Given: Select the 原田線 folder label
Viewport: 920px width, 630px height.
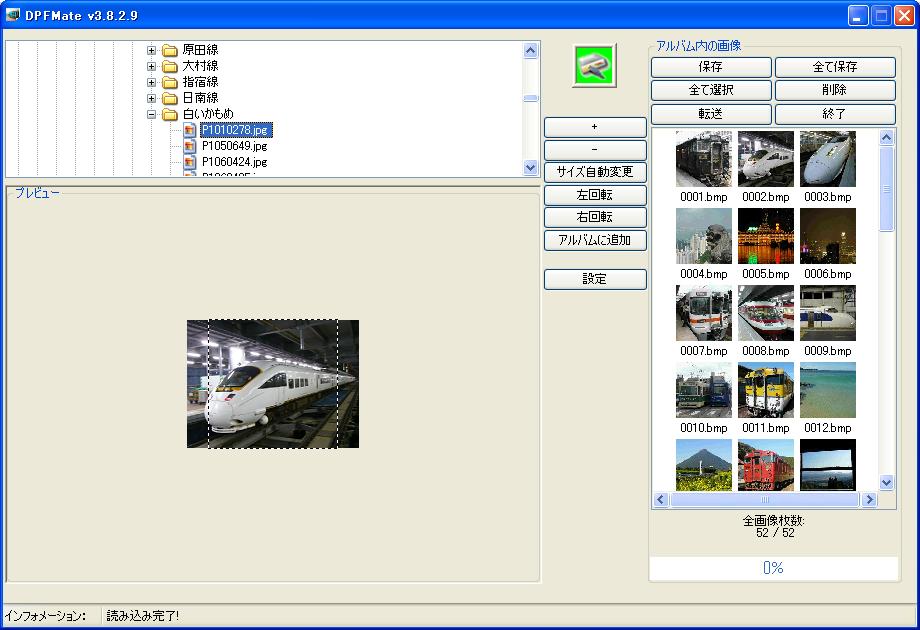Looking at the screenshot, I should 200,50.
